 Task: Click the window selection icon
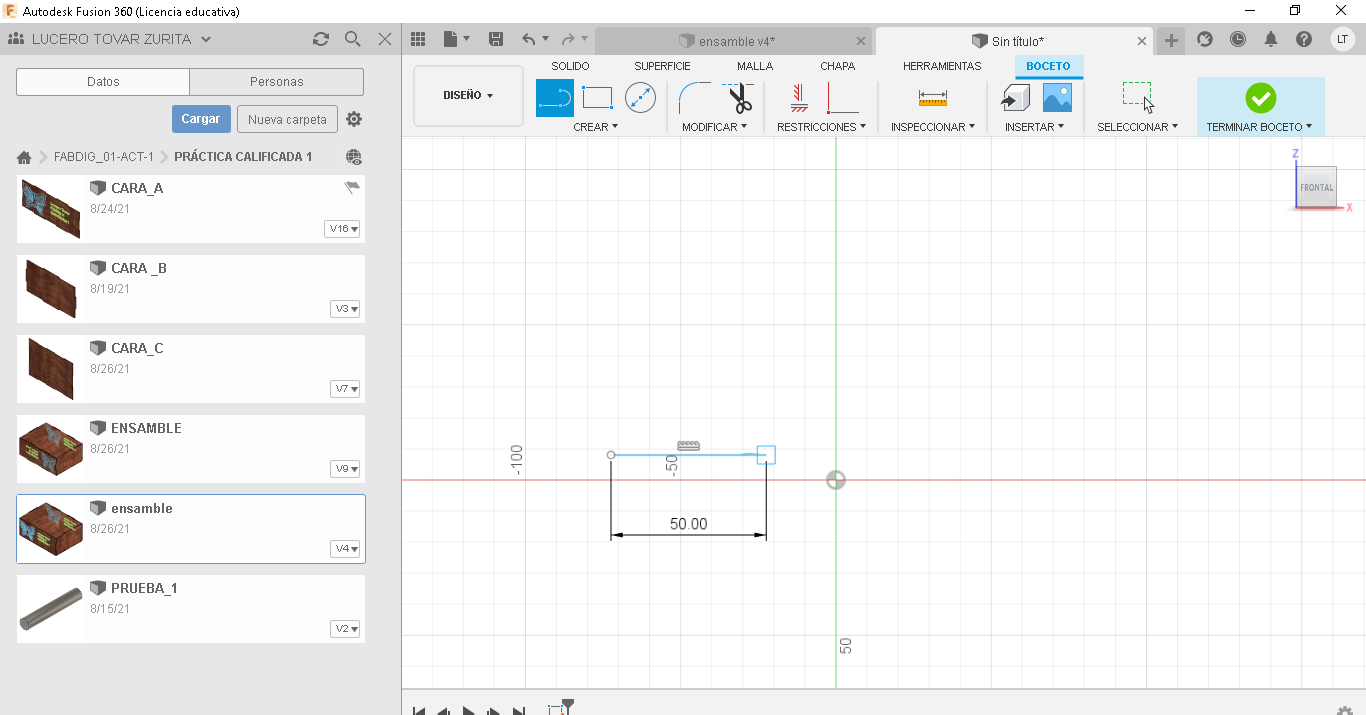(x=1138, y=98)
